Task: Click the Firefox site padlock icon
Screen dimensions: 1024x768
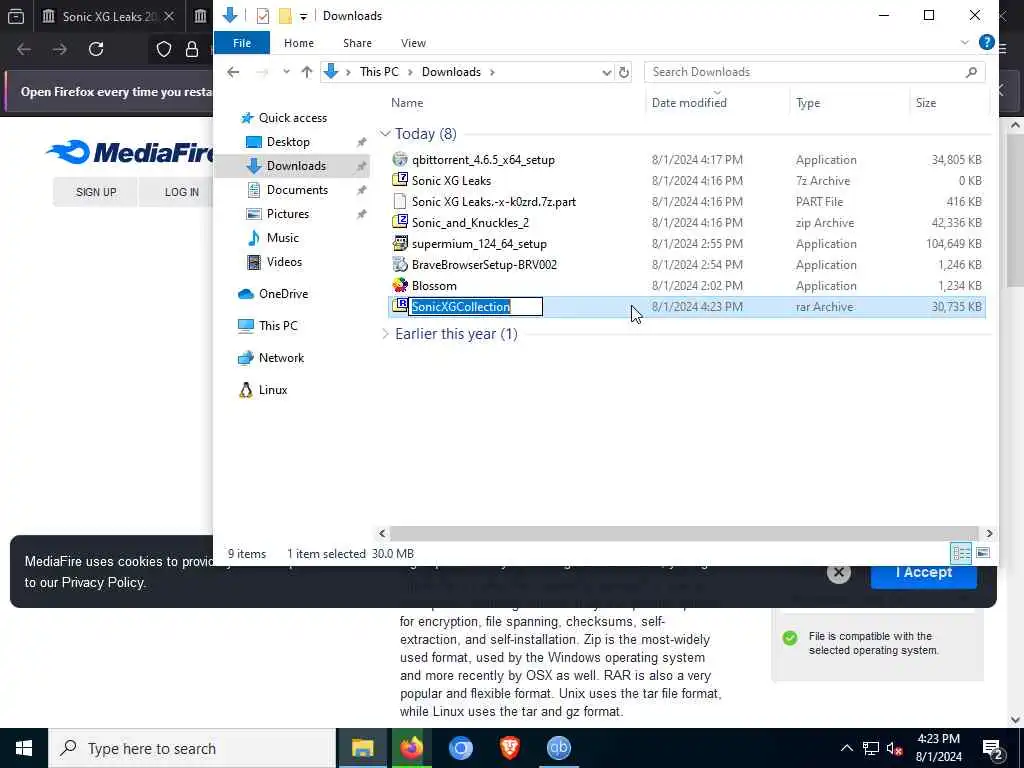Action: (192, 49)
